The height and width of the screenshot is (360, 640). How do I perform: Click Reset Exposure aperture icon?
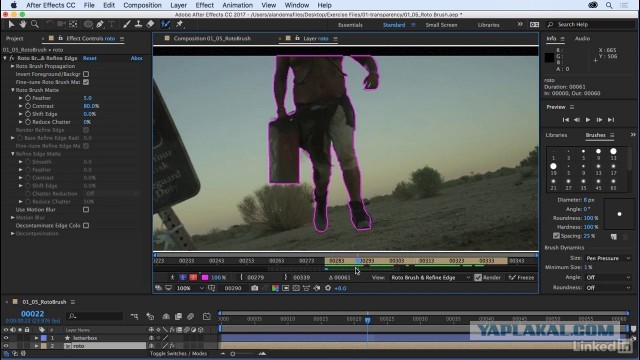[328, 288]
